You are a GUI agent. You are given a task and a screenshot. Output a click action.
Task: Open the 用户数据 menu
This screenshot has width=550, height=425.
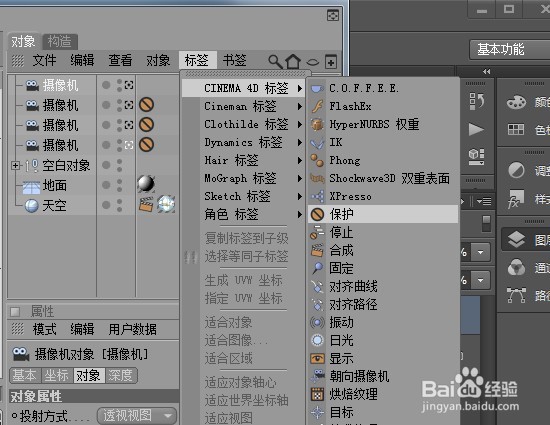(133, 329)
